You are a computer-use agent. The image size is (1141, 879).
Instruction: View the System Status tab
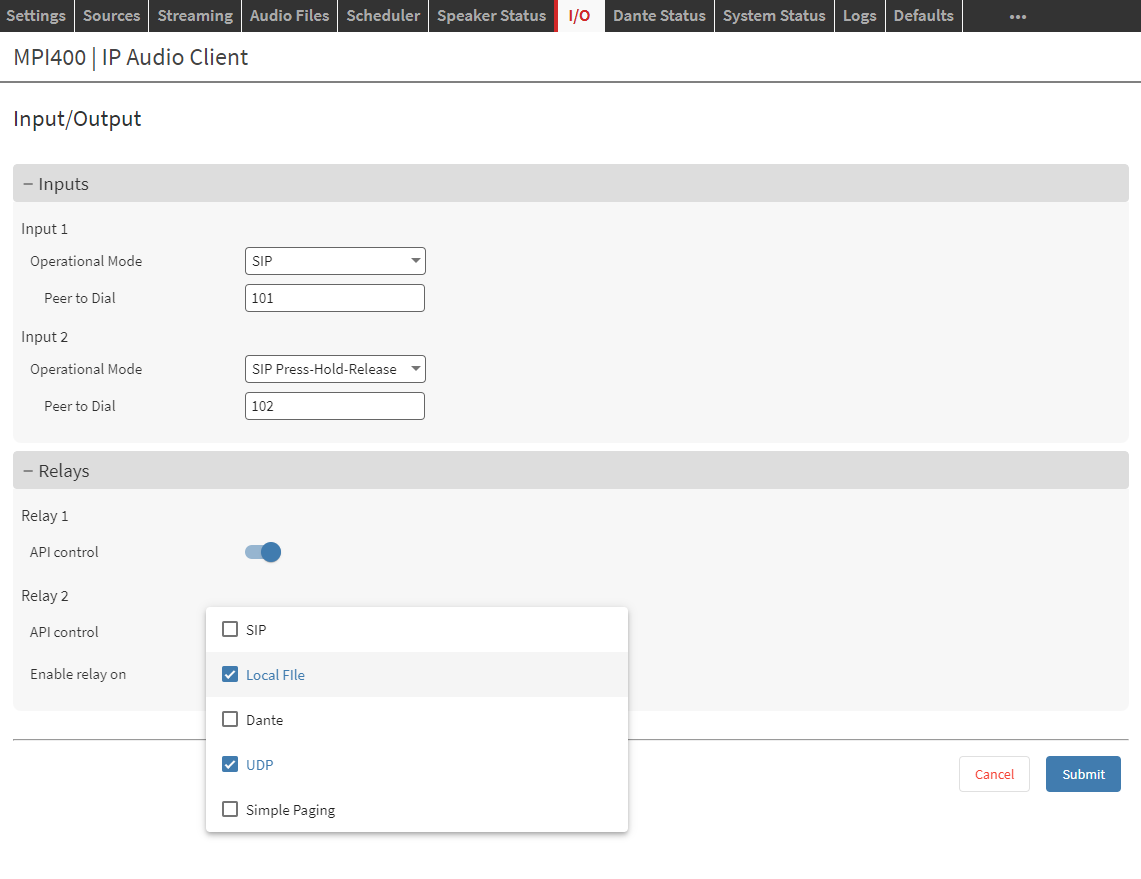click(x=774, y=16)
